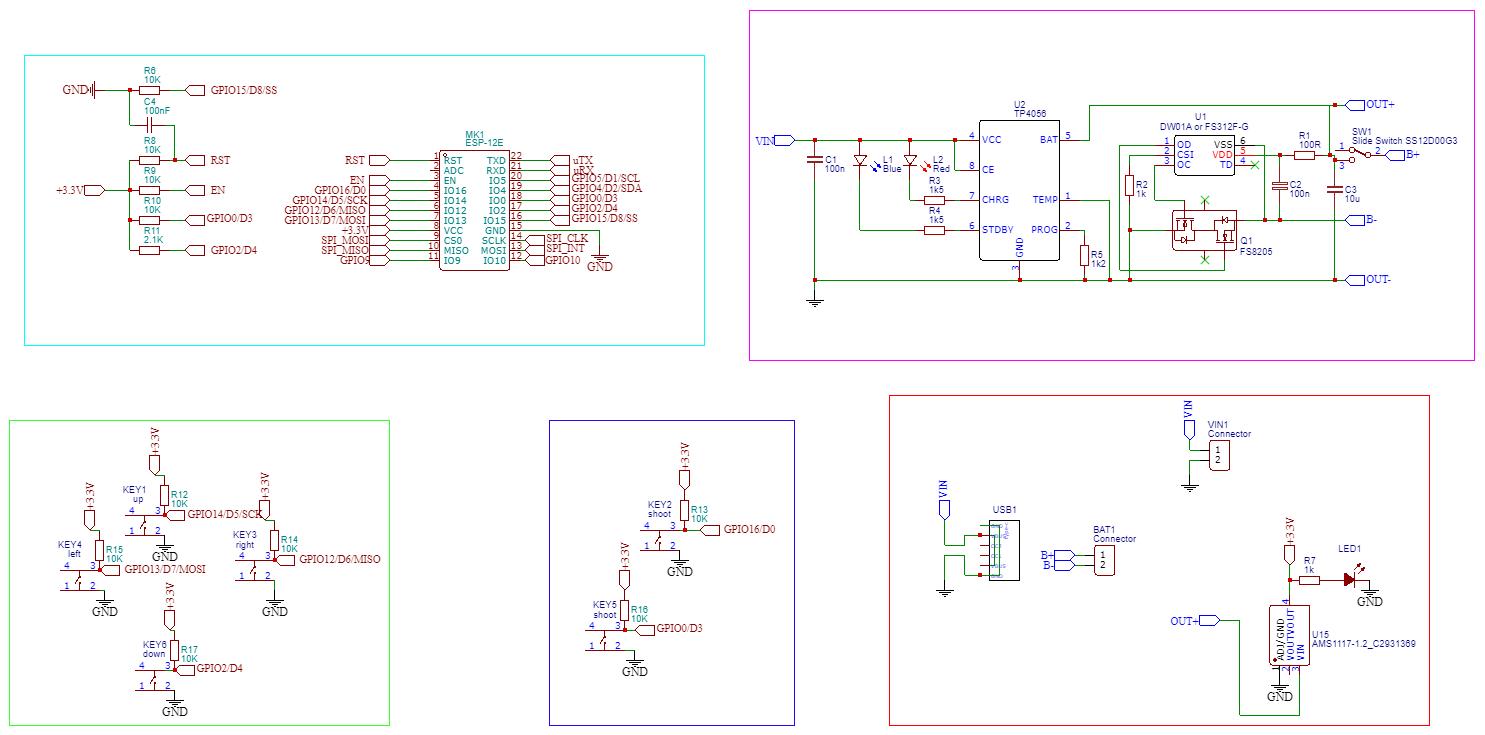Click the GND ground symbol below MK1
Viewport: 1485px width, 735px height.
[x=600, y=255]
